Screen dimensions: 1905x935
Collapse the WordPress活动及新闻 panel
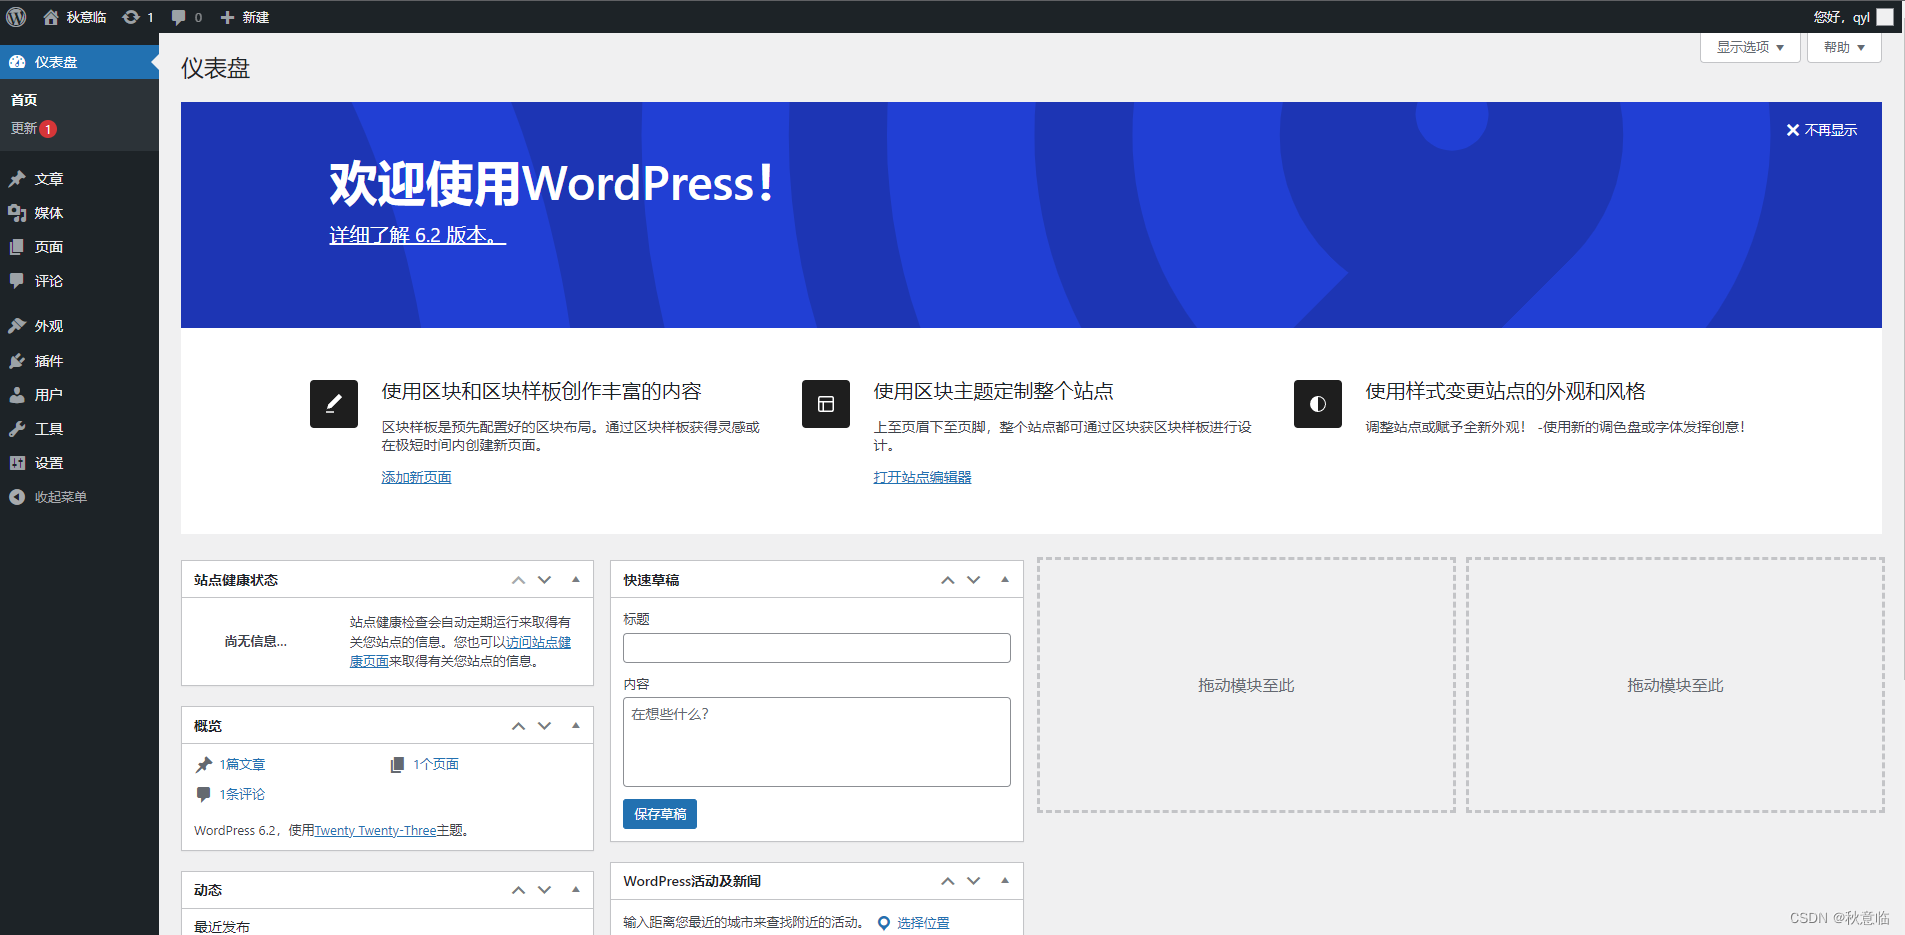coord(1004,881)
